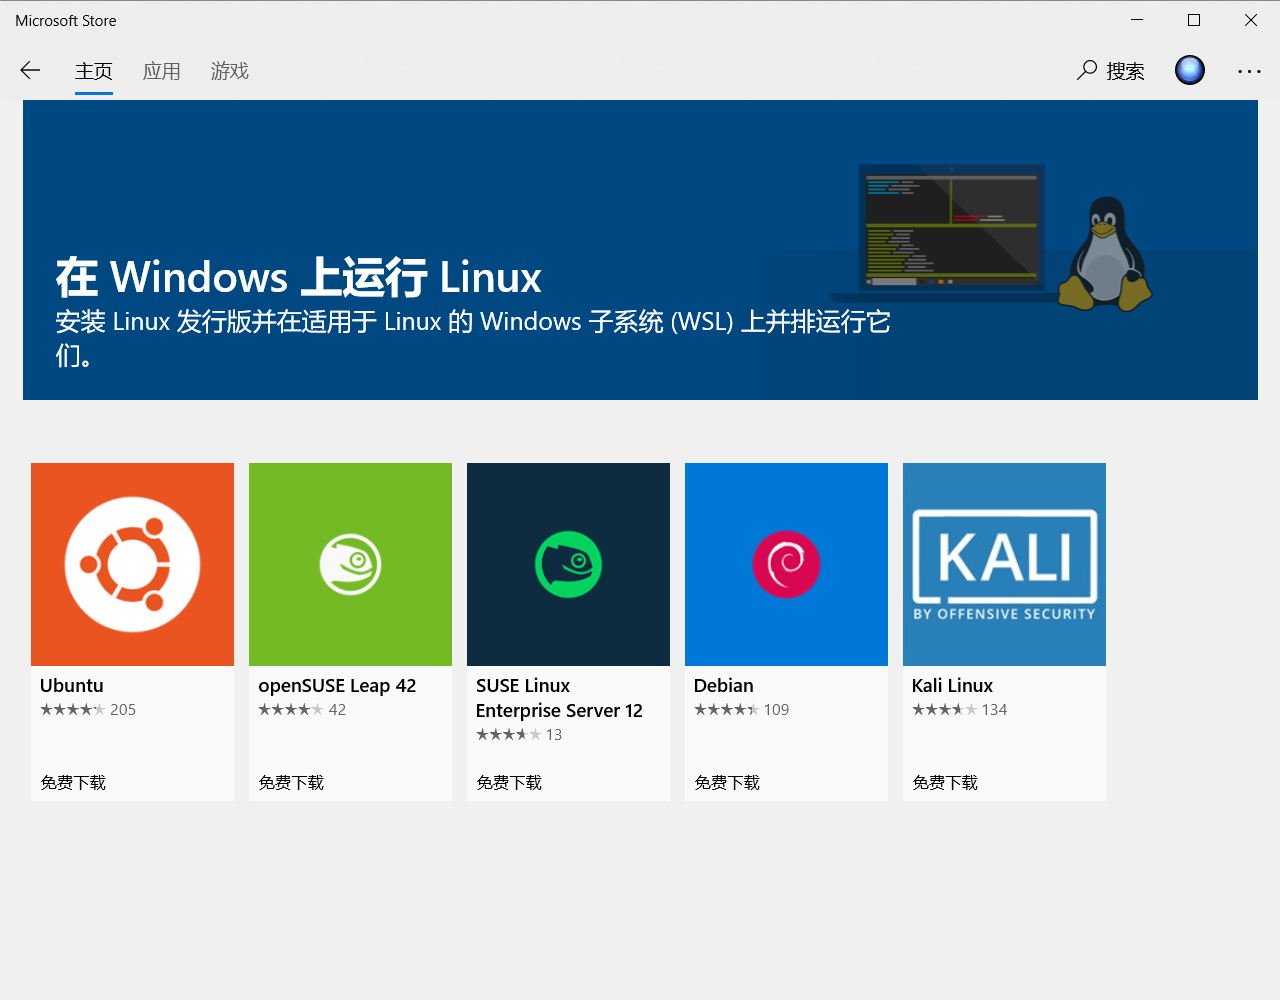Open the user account avatar
The image size is (1280, 1000).
click(x=1190, y=70)
